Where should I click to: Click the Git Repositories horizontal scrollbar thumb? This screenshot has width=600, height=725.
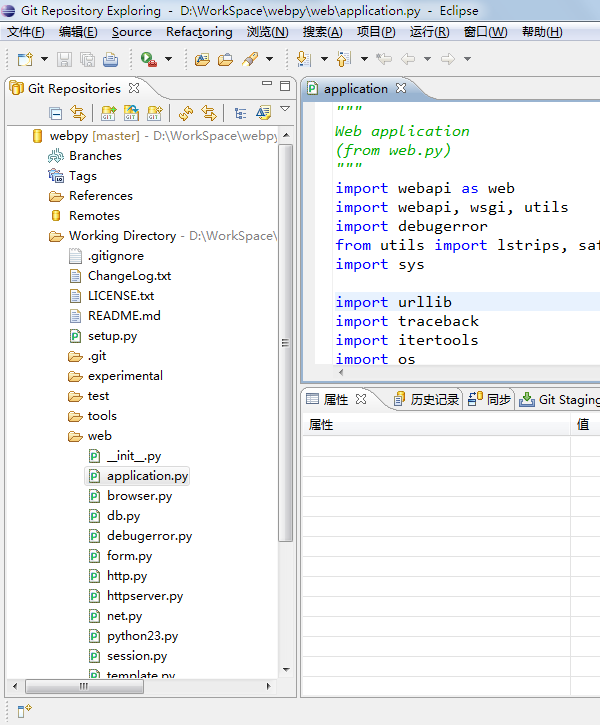[84, 686]
